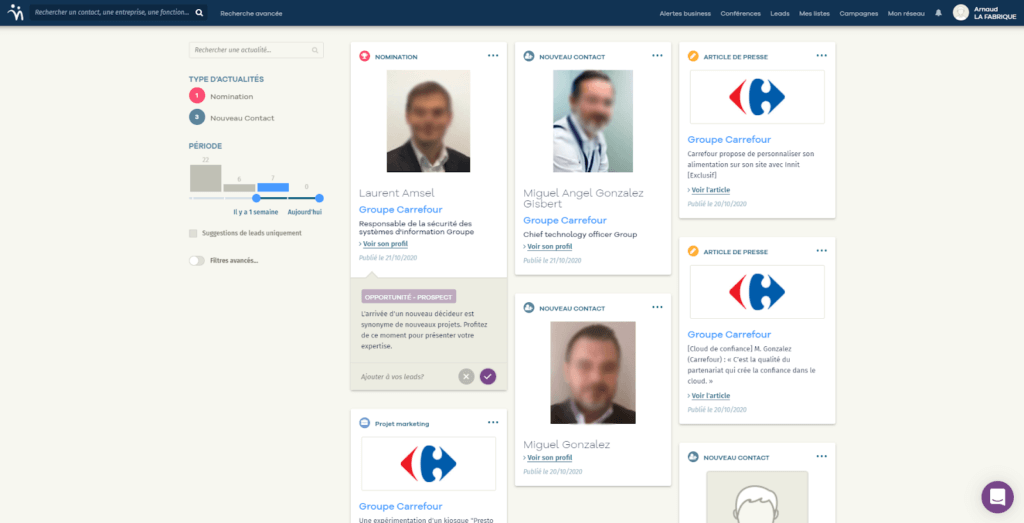Click 'Voir son profil' for Laurent Amsel
This screenshot has height=523, width=1024.
pos(382,244)
